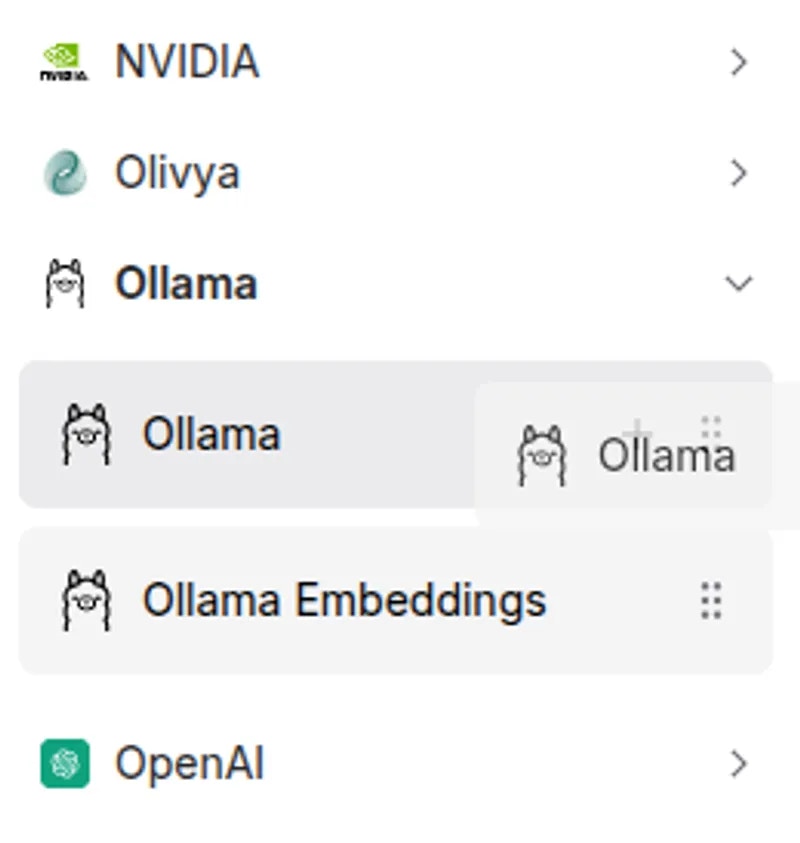The height and width of the screenshot is (843, 800).
Task: Expand the Olivya provider section
Action: click(738, 172)
